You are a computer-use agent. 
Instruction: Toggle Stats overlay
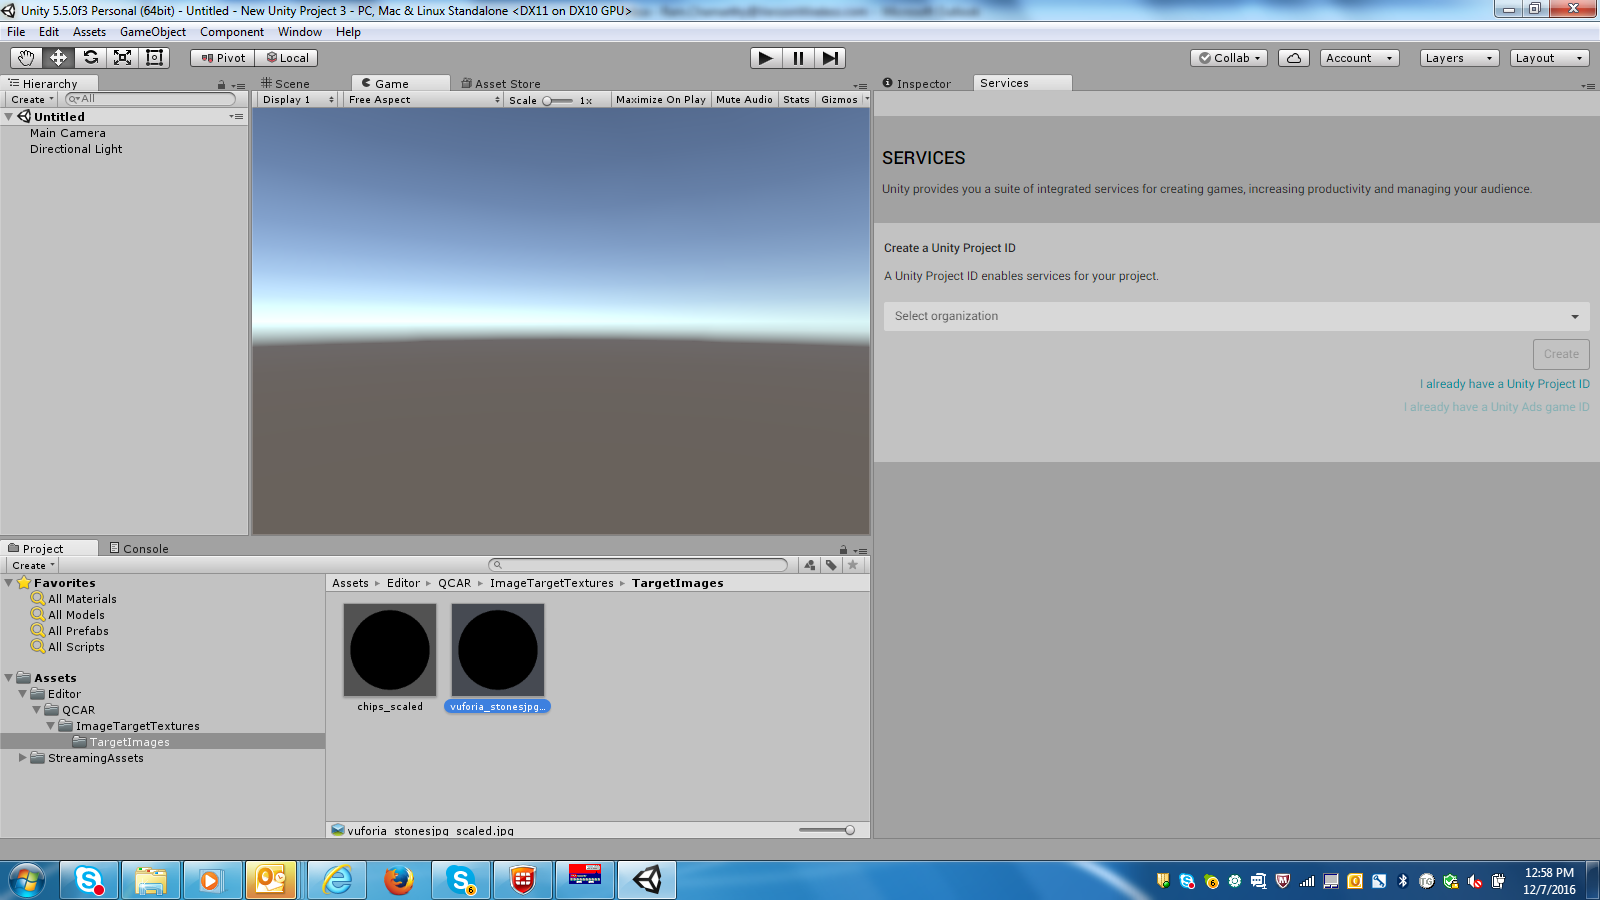click(x=796, y=100)
